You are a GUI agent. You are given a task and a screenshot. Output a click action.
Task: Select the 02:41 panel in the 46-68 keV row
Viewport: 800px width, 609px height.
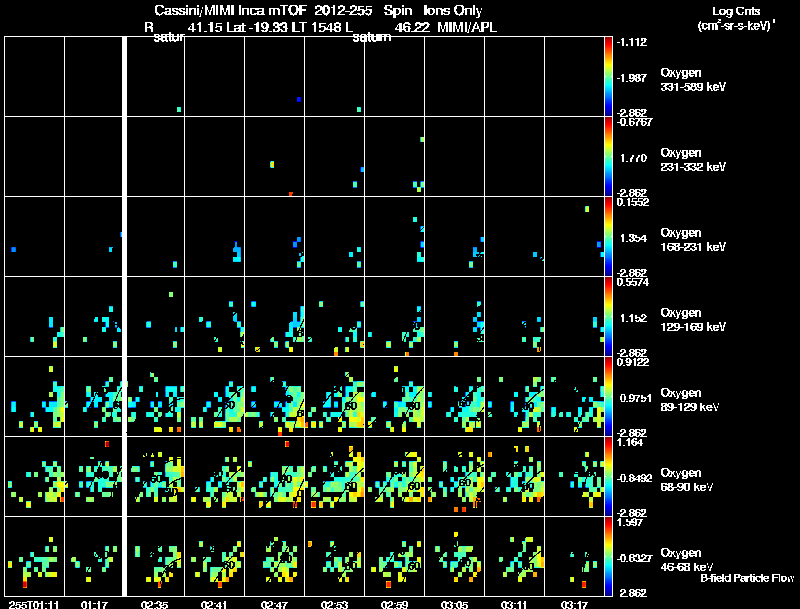214,556
